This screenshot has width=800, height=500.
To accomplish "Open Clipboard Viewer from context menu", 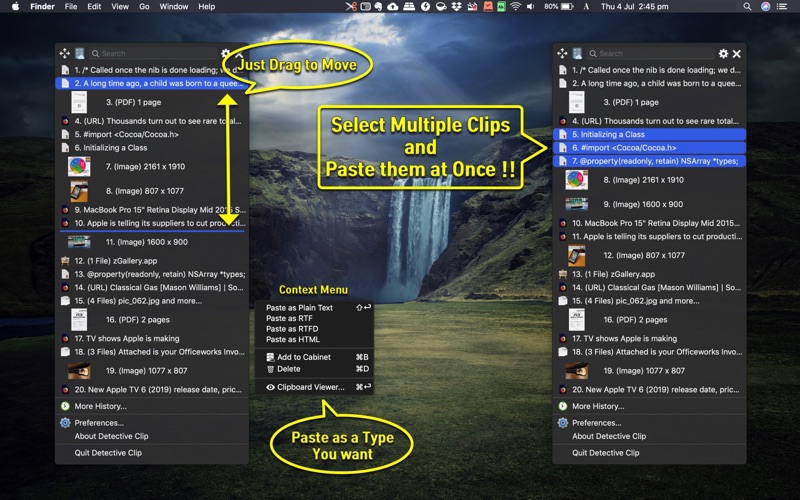I will coord(314,387).
